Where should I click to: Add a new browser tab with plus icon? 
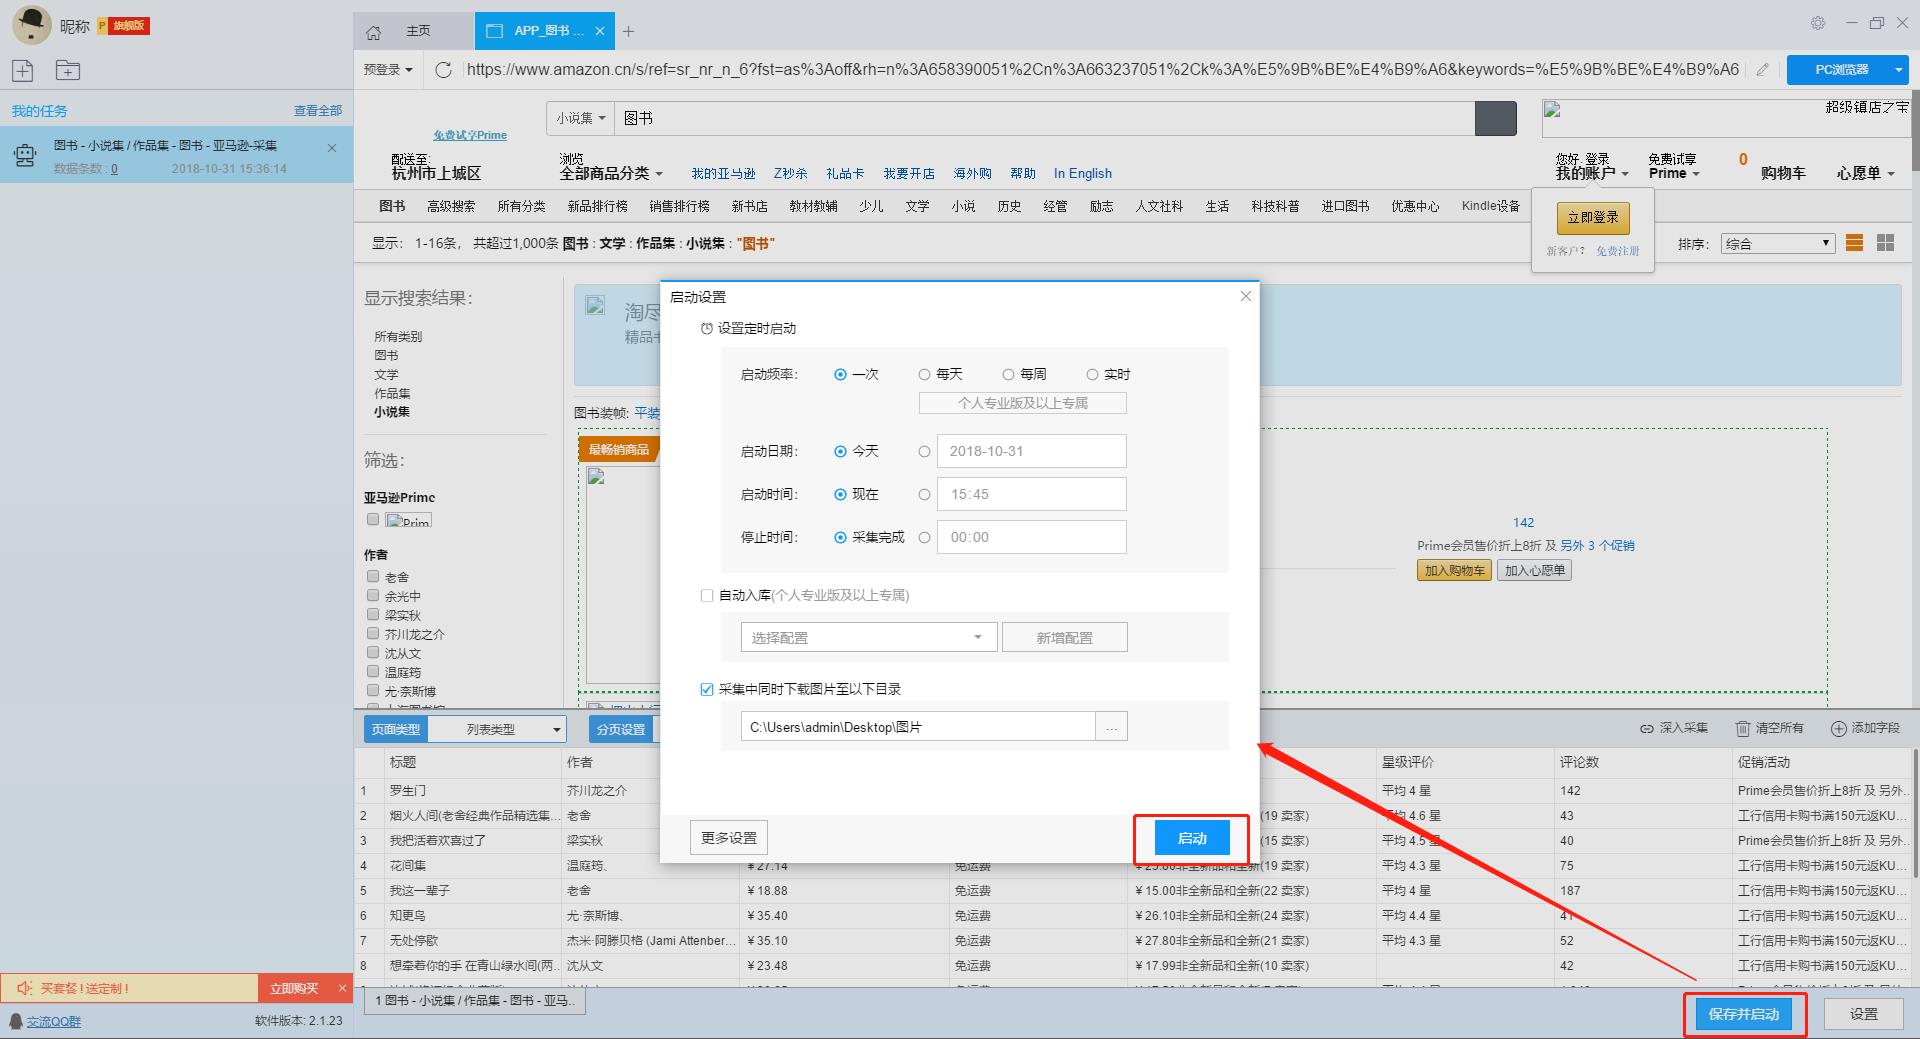coord(628,32)
